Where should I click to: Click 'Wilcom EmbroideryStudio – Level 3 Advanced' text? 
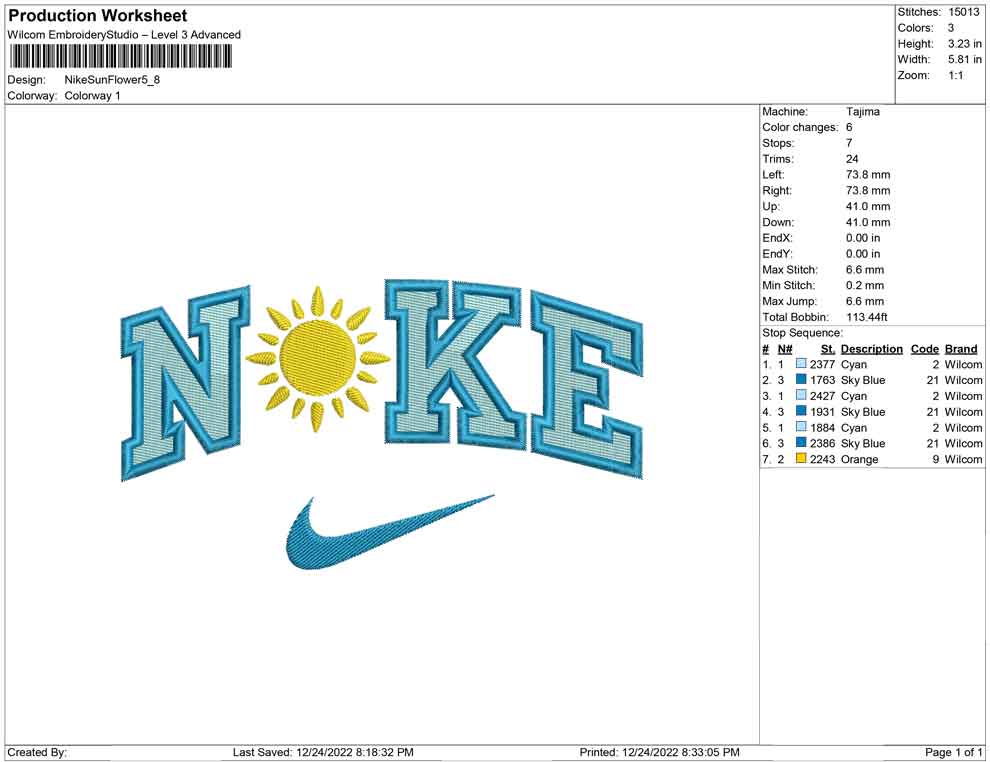[124, 35]
